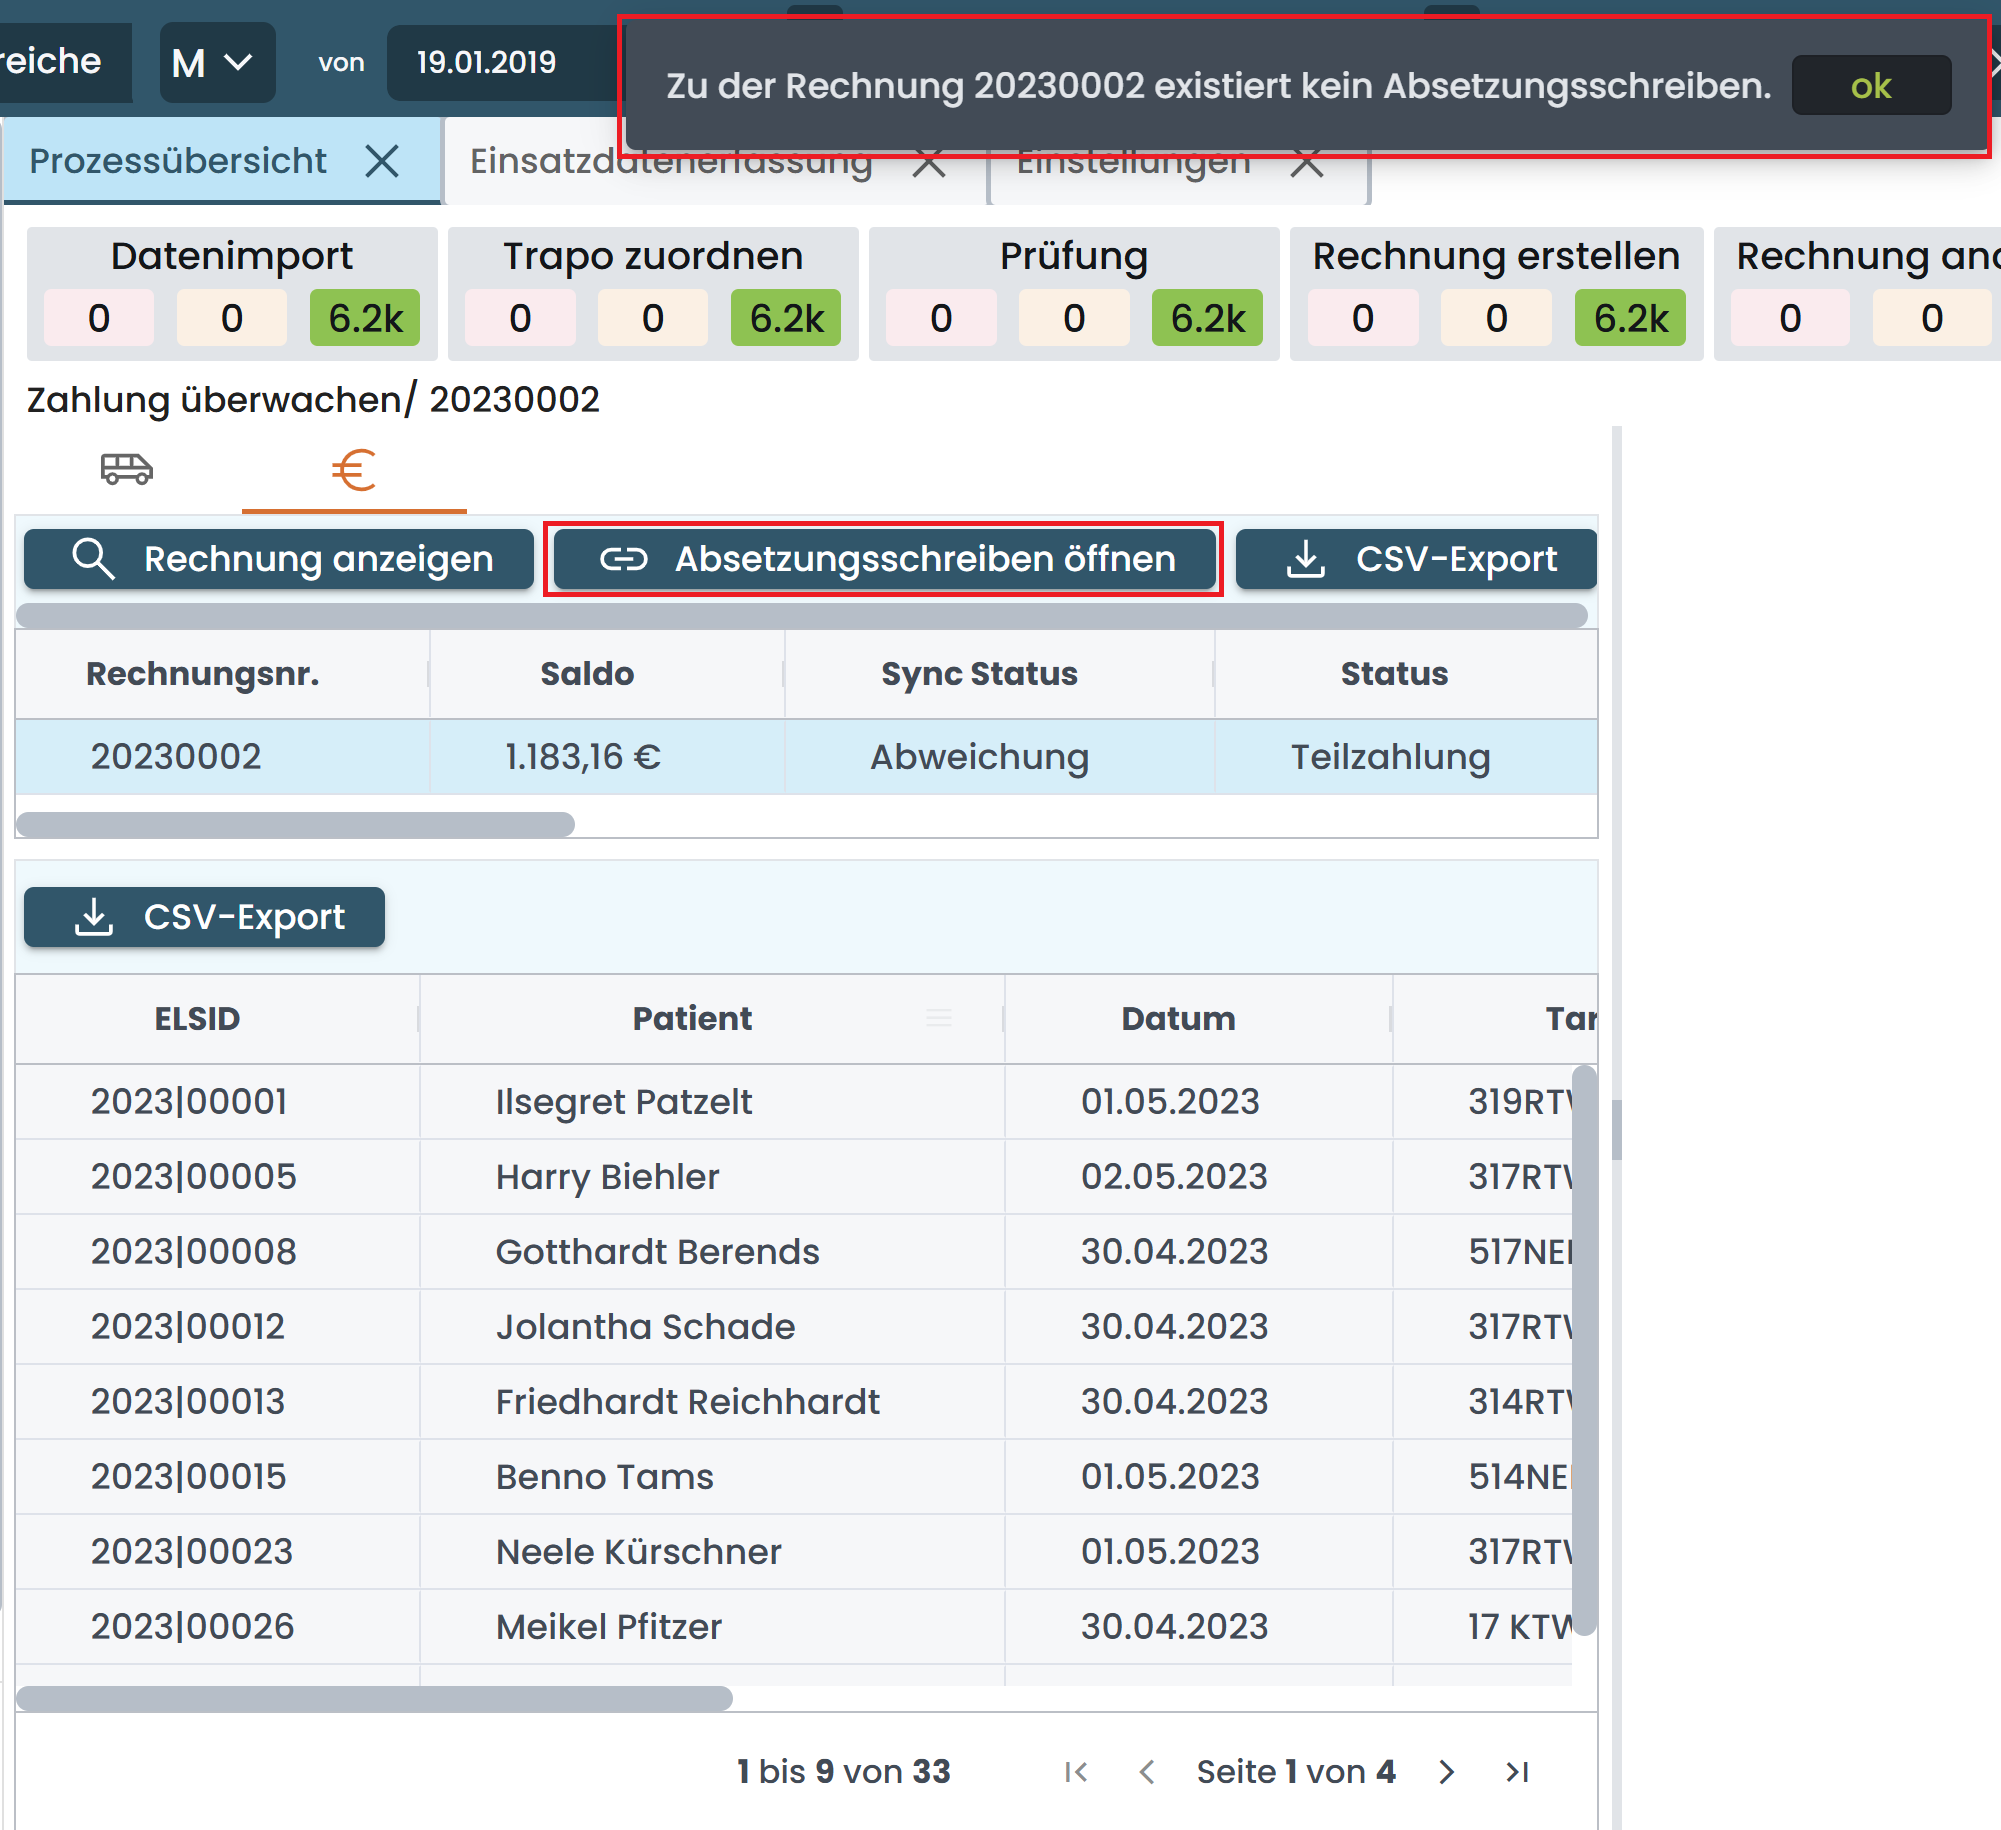Image resolution: width=2001 pixels, height=1830 pixels.
Task: Go to next page arrow
Action: [x=1446, y=1772]
